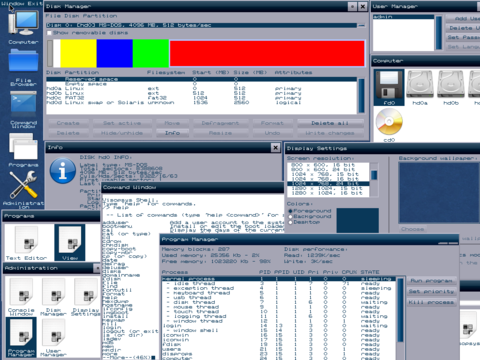The width and height of the screenshot is (480, 360).
Task: Select the Background color radio button
Action: pos(290,216)
